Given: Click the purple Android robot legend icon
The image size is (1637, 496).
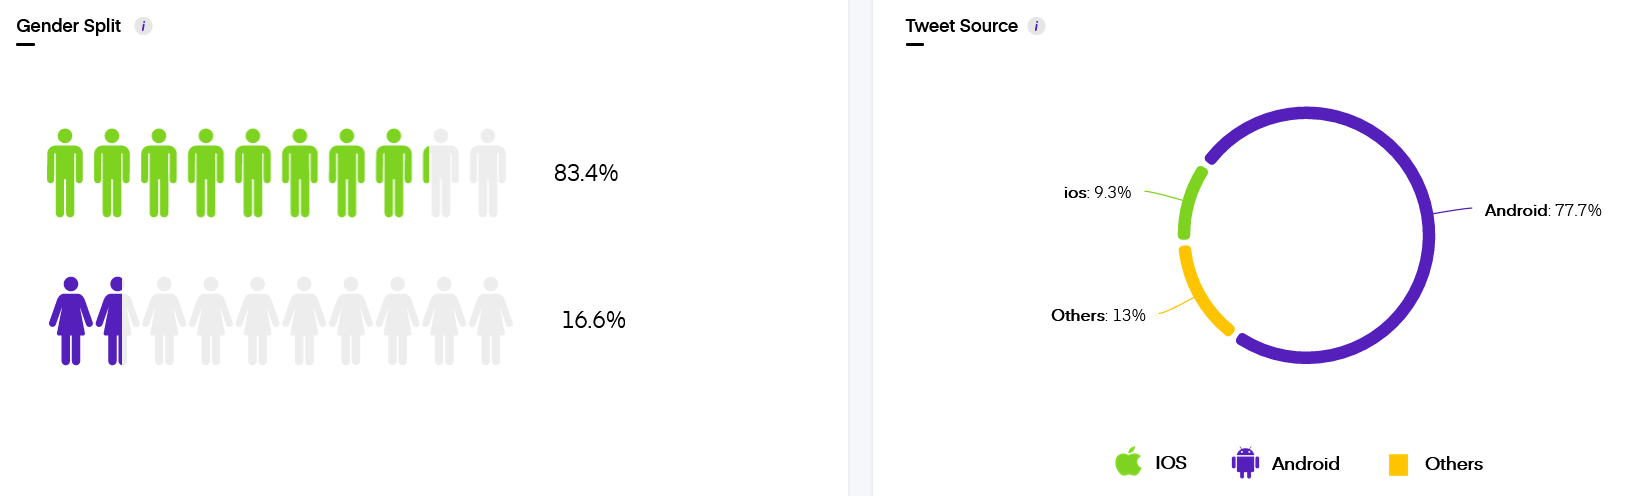Looking at the screenshot, I should (1245, 462).
